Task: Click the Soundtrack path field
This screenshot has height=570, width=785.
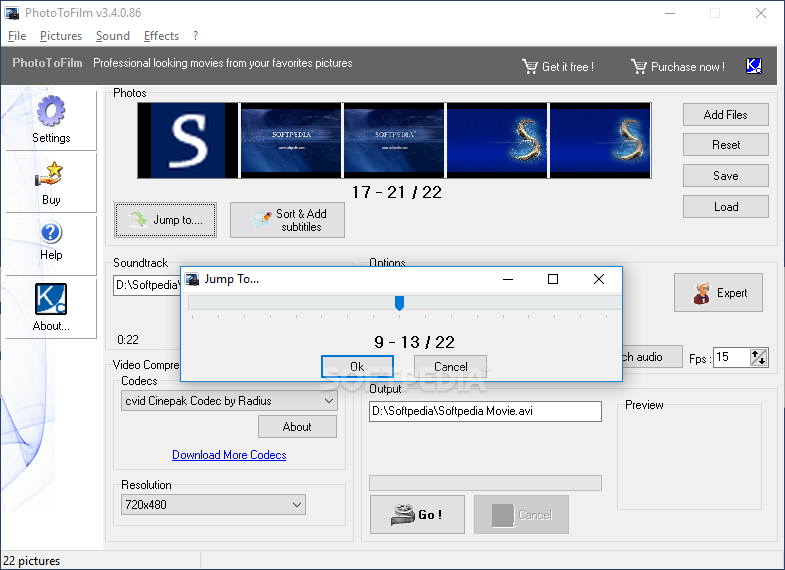Action: click(x=147, y=285)
